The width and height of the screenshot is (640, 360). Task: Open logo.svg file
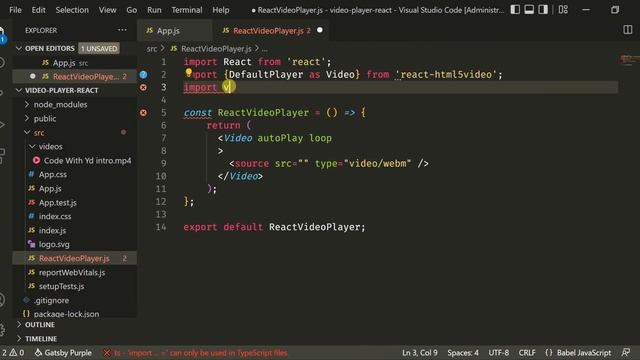click(54, 244)
